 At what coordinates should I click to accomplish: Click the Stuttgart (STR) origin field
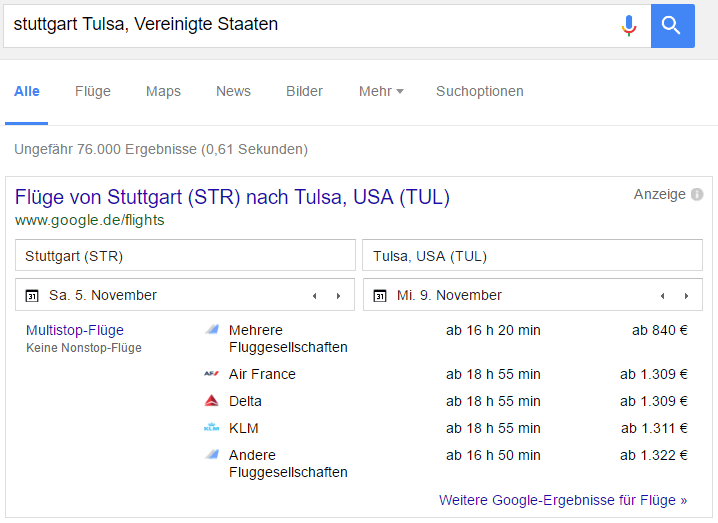coord(185,256)
